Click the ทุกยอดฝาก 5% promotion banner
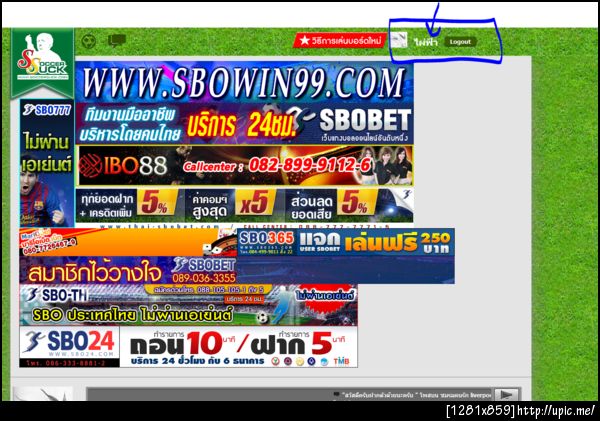Viewport: 600px width, 421px height. click(x=244, y=206)
